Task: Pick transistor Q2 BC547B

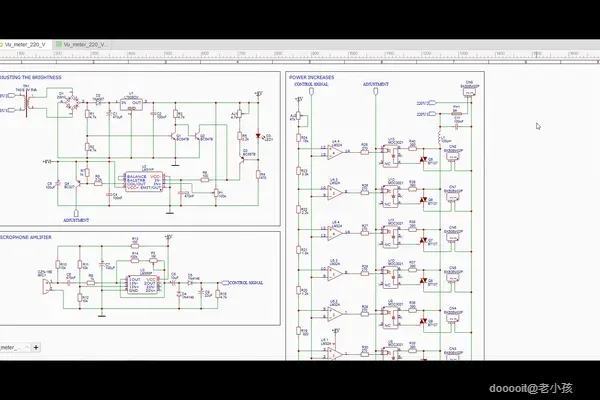Action: click(x=198, y=136)
